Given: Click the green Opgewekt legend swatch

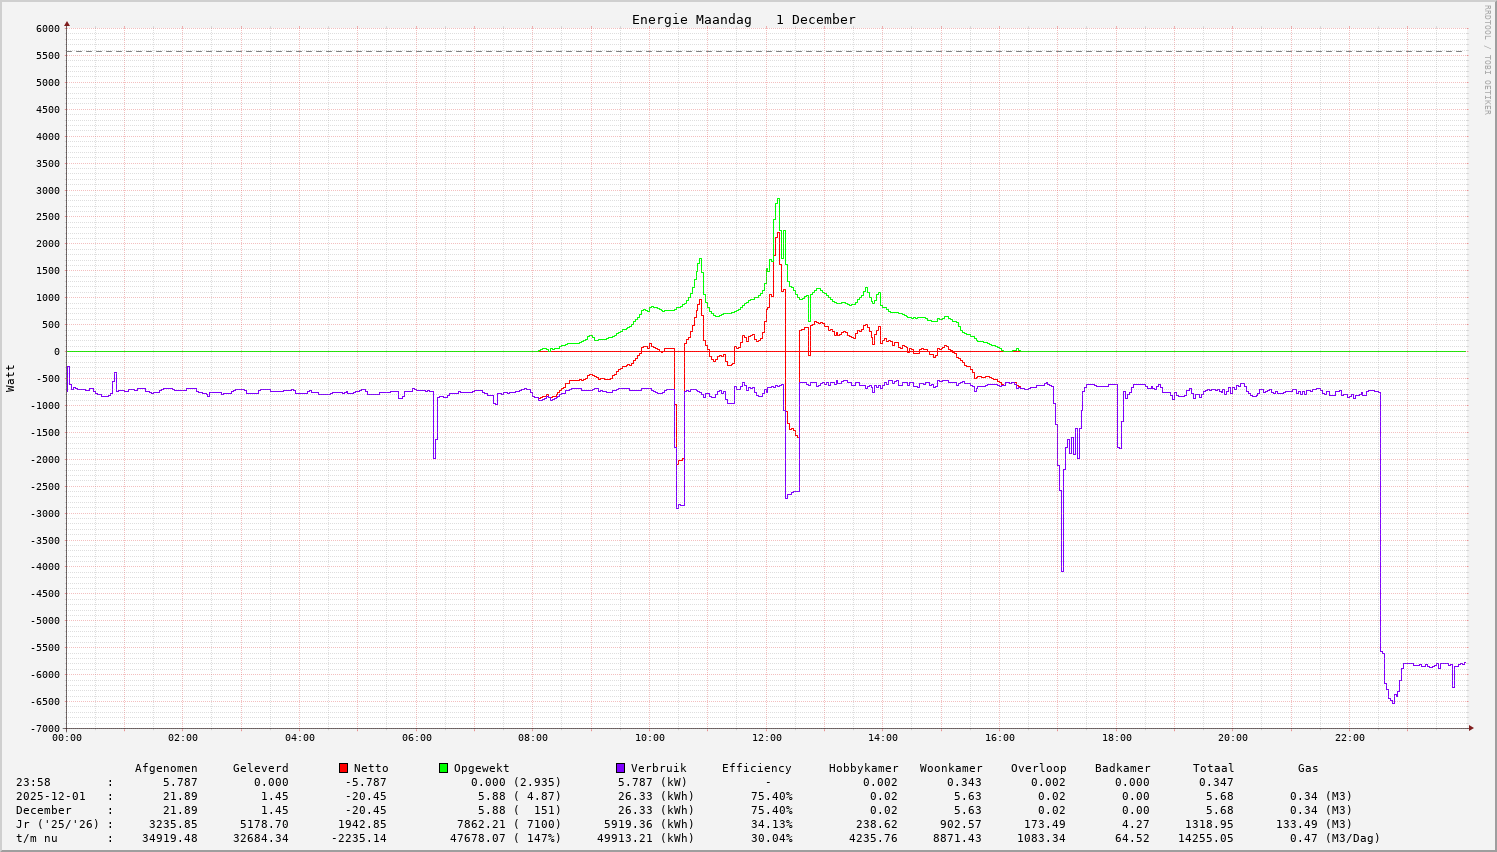Looking at the screenshot, I should 443,768.
